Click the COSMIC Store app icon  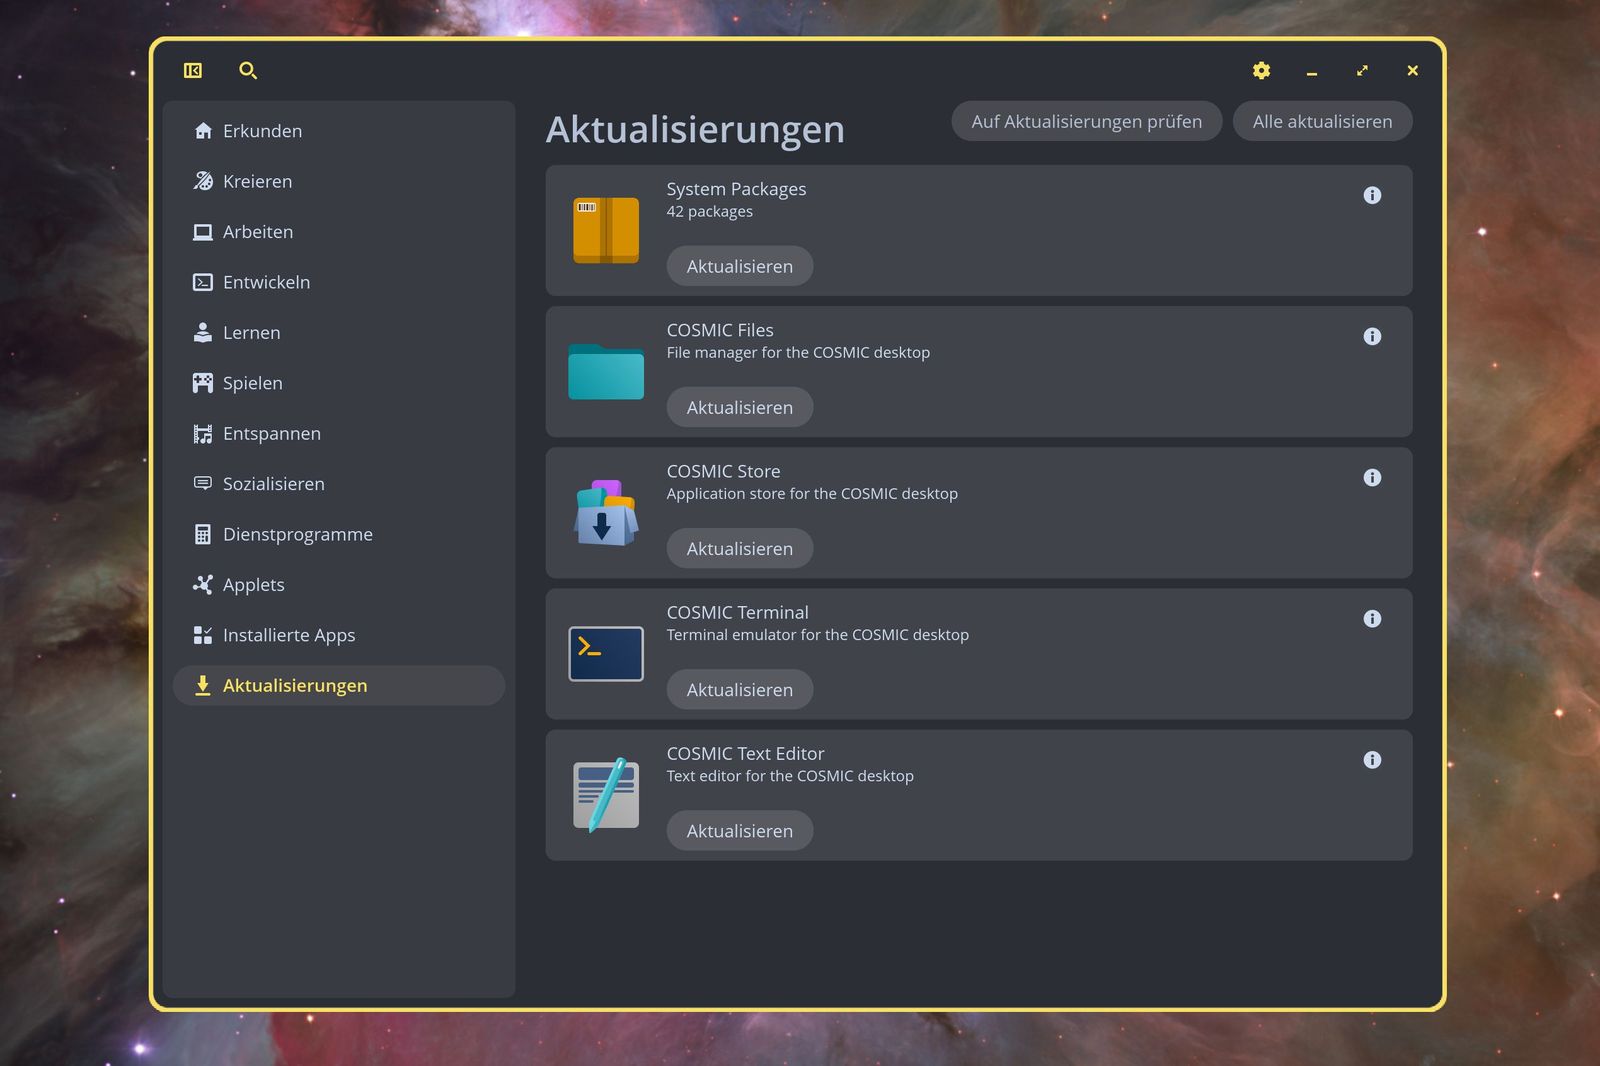coord(606,512)
